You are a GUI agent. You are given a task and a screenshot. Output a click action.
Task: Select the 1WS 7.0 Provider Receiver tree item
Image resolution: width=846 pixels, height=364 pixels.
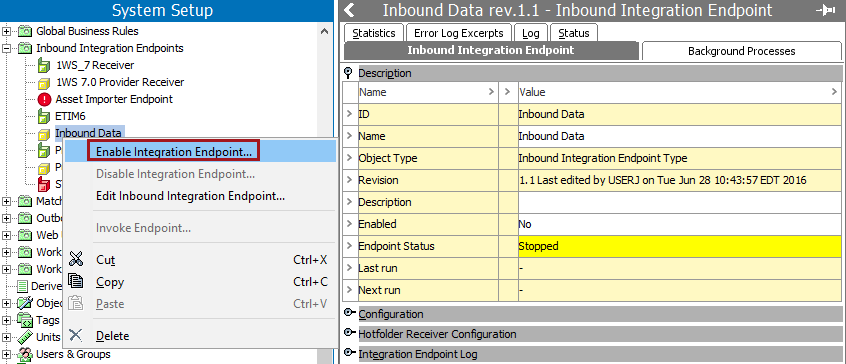coord(120,83)
